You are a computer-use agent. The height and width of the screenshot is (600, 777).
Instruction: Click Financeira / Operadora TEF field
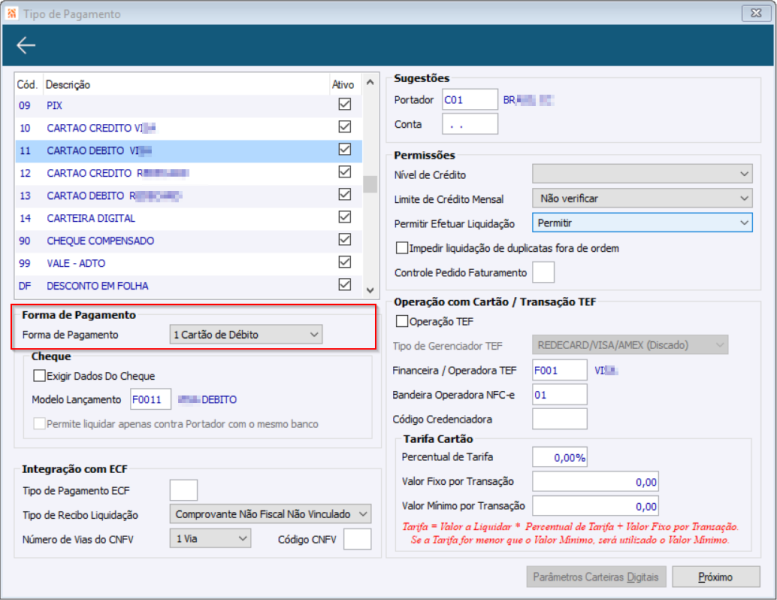[559, 370]
